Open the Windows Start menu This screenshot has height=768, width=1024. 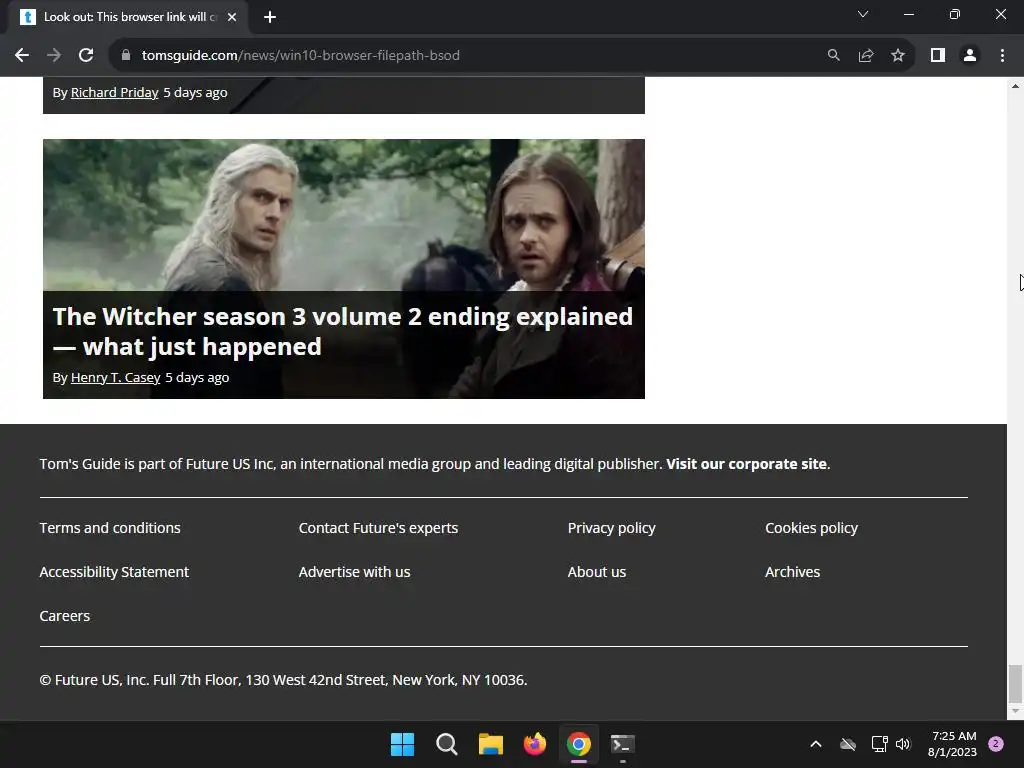point(402,744)
